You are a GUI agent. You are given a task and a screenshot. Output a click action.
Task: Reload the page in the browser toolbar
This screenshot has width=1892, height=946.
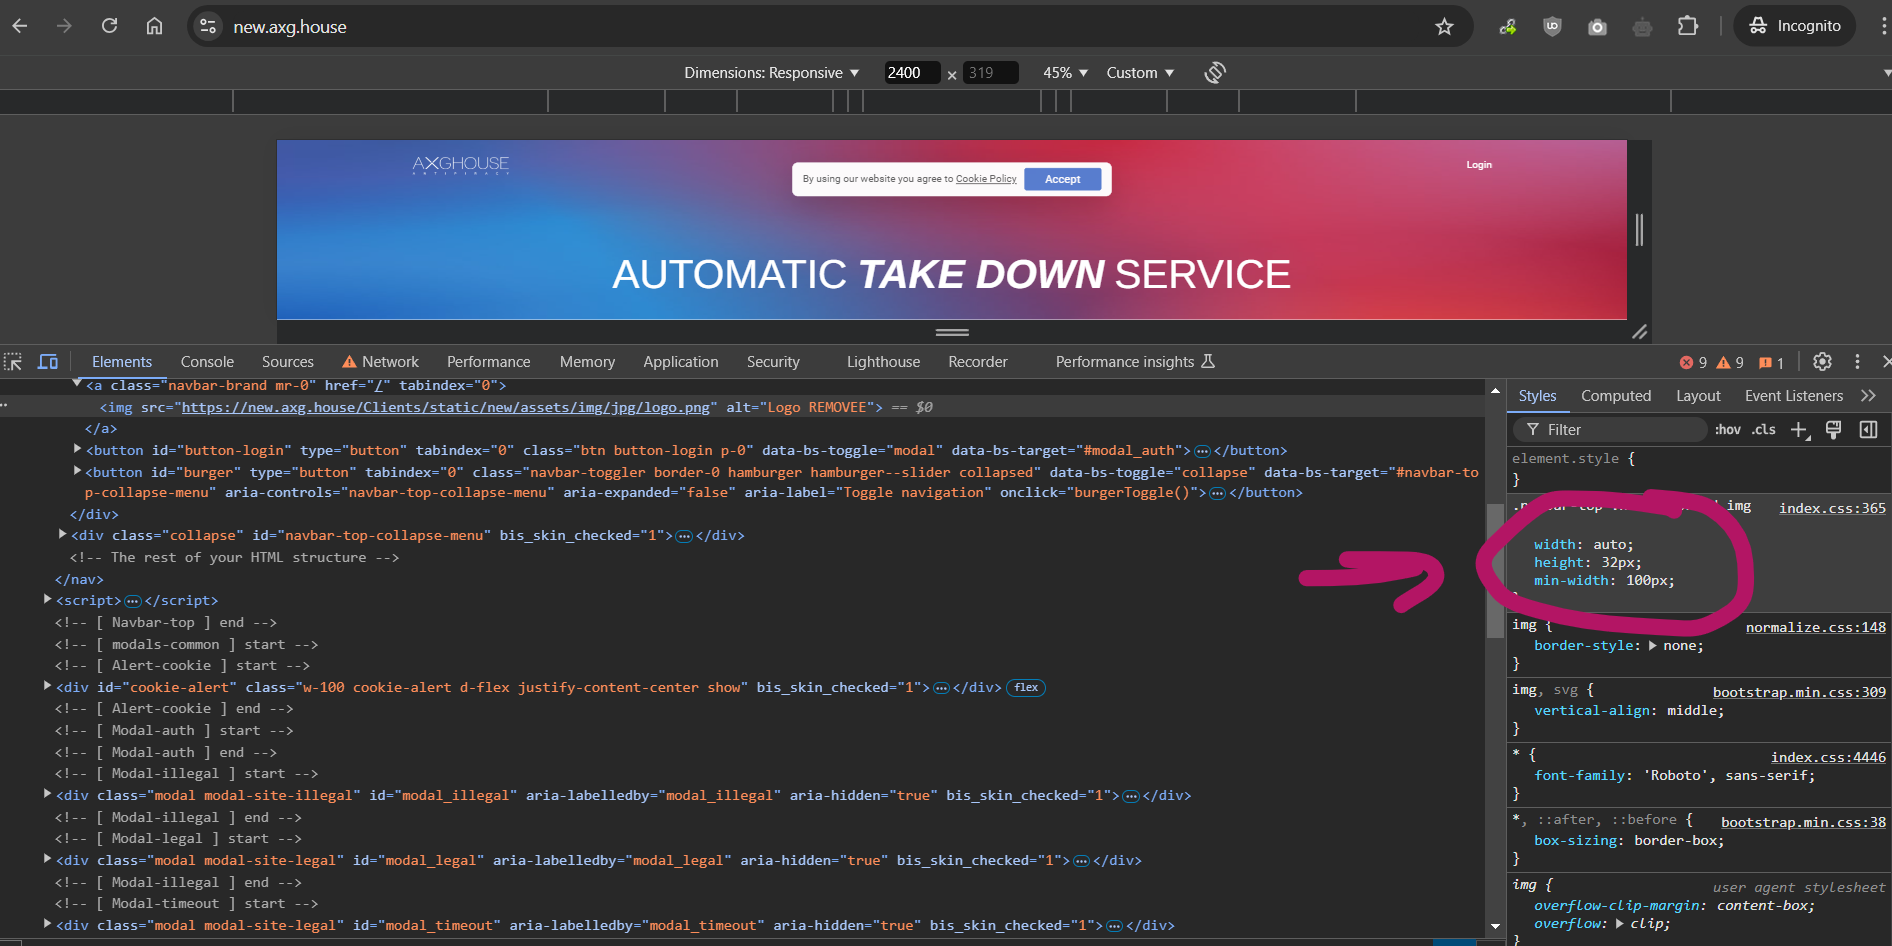[110, 27]
